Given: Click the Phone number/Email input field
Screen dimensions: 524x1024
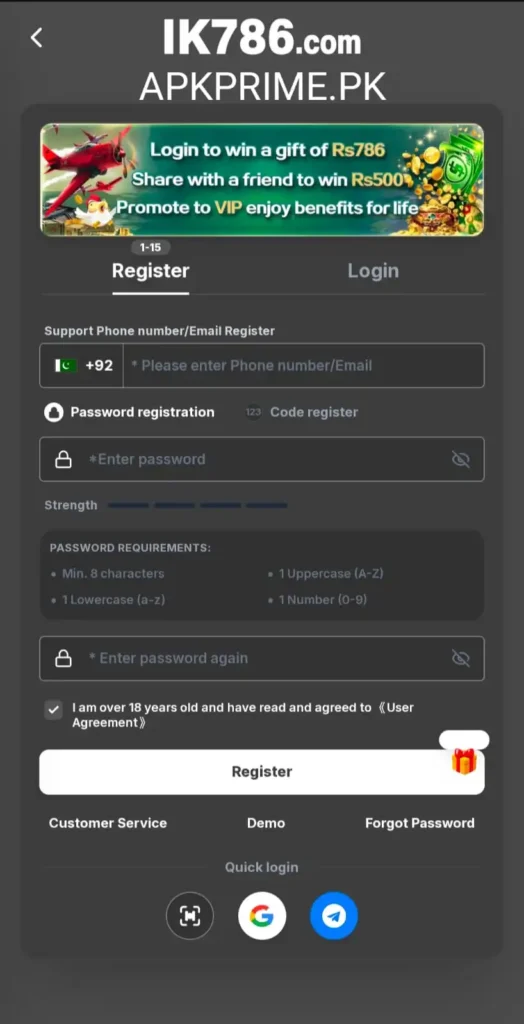Looking at the screenshot, I should (x=304, y=366).
